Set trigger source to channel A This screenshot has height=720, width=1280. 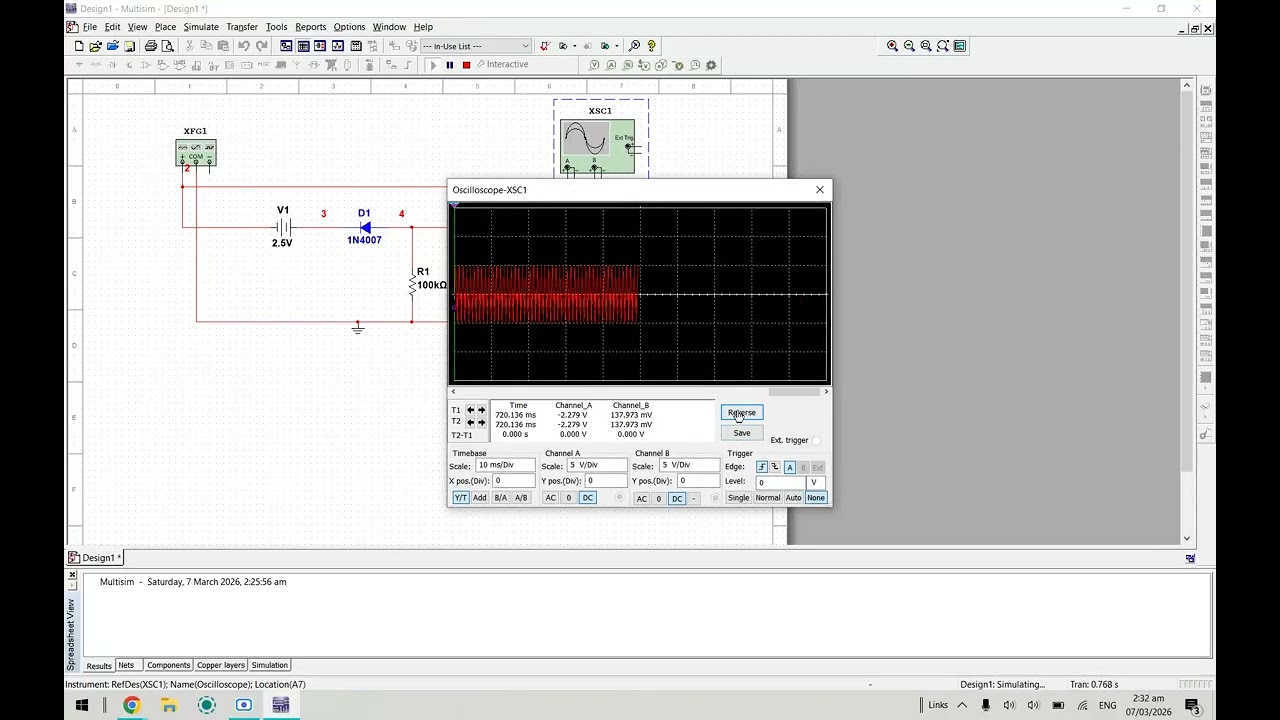click(x=790, y=467)
